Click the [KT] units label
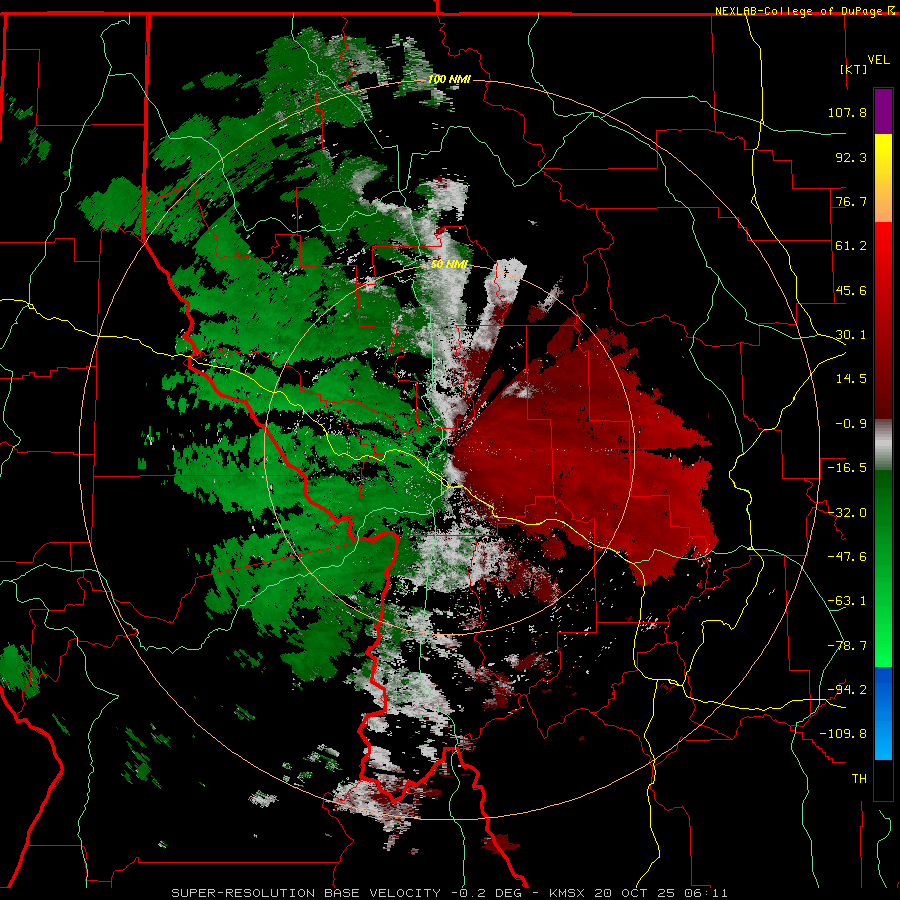 point(854,69)
